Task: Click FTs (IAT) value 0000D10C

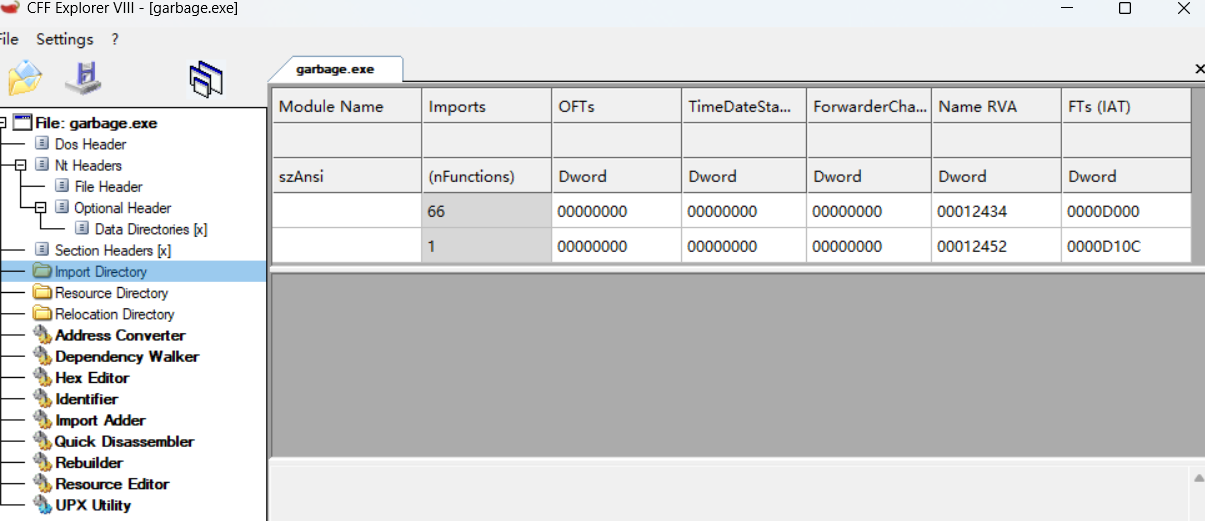Action: tap(1126, 246)
